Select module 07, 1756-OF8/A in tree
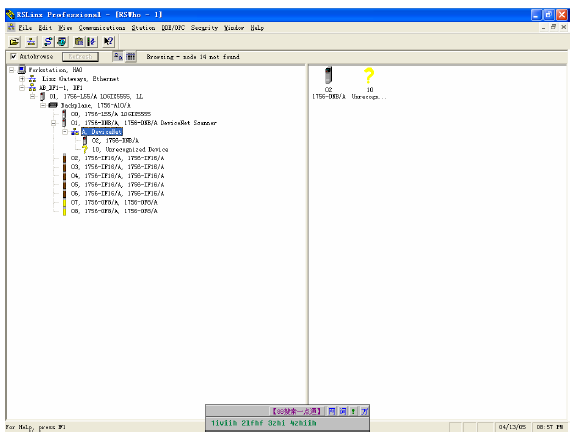This screenshot has height=435, width=578. point(114,202)
